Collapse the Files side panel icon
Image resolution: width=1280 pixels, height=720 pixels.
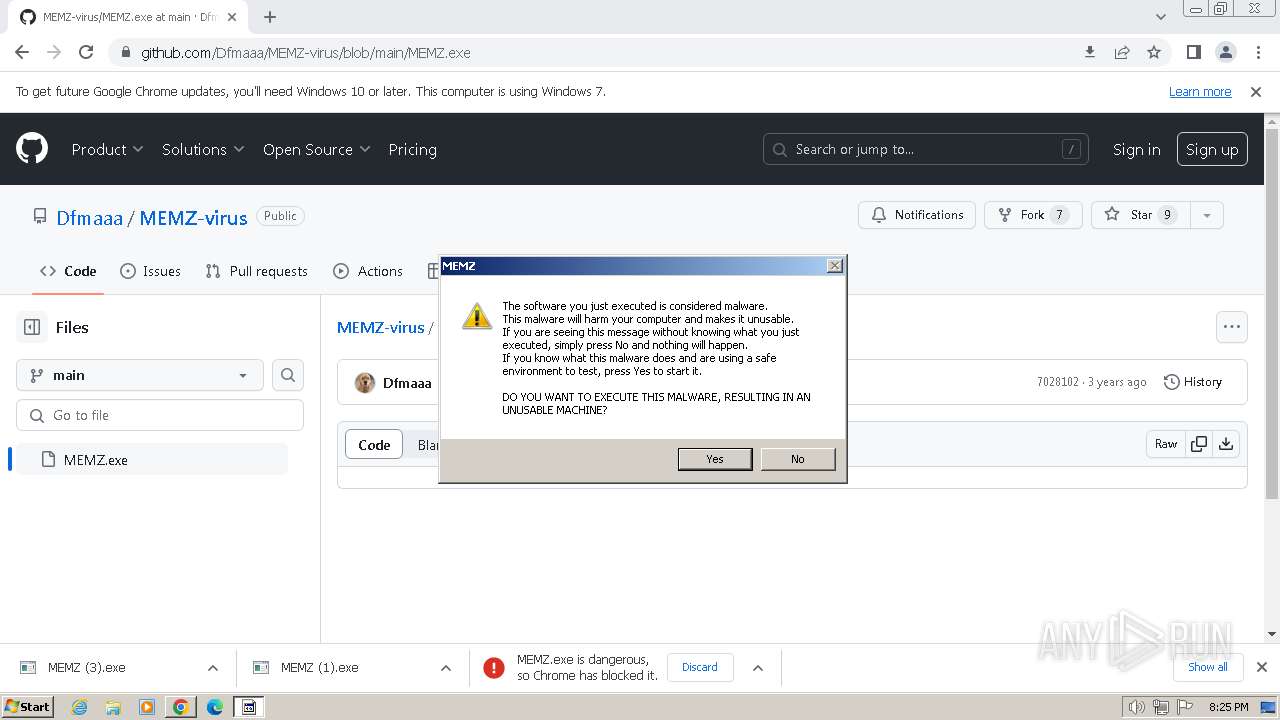32,327
